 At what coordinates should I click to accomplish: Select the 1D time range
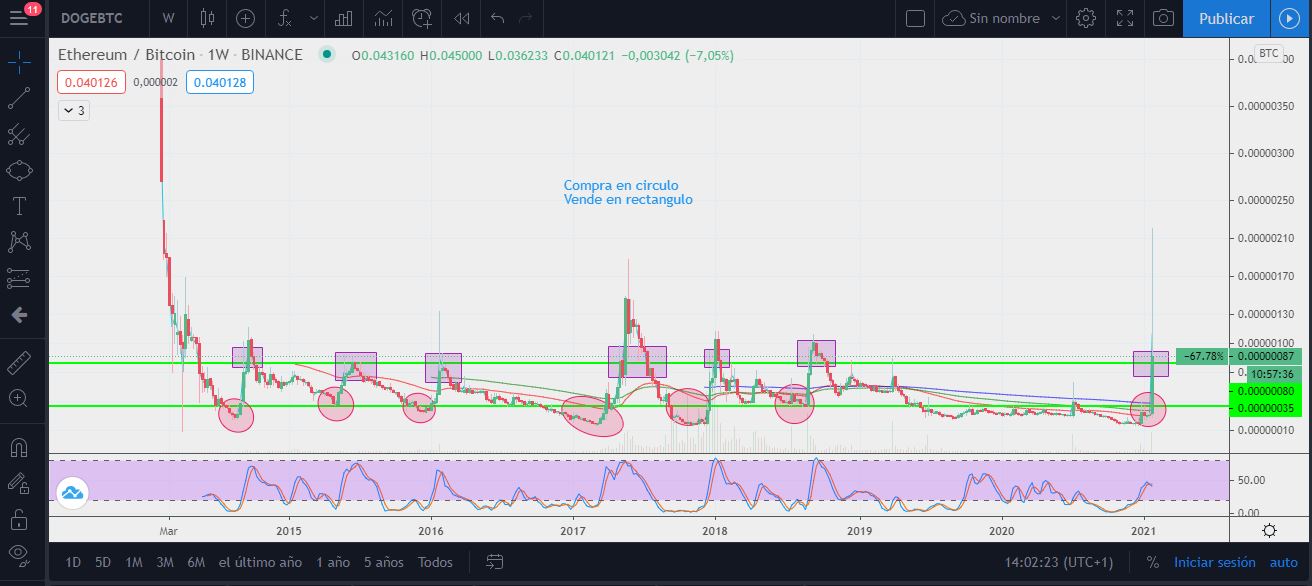click(73, 562)
